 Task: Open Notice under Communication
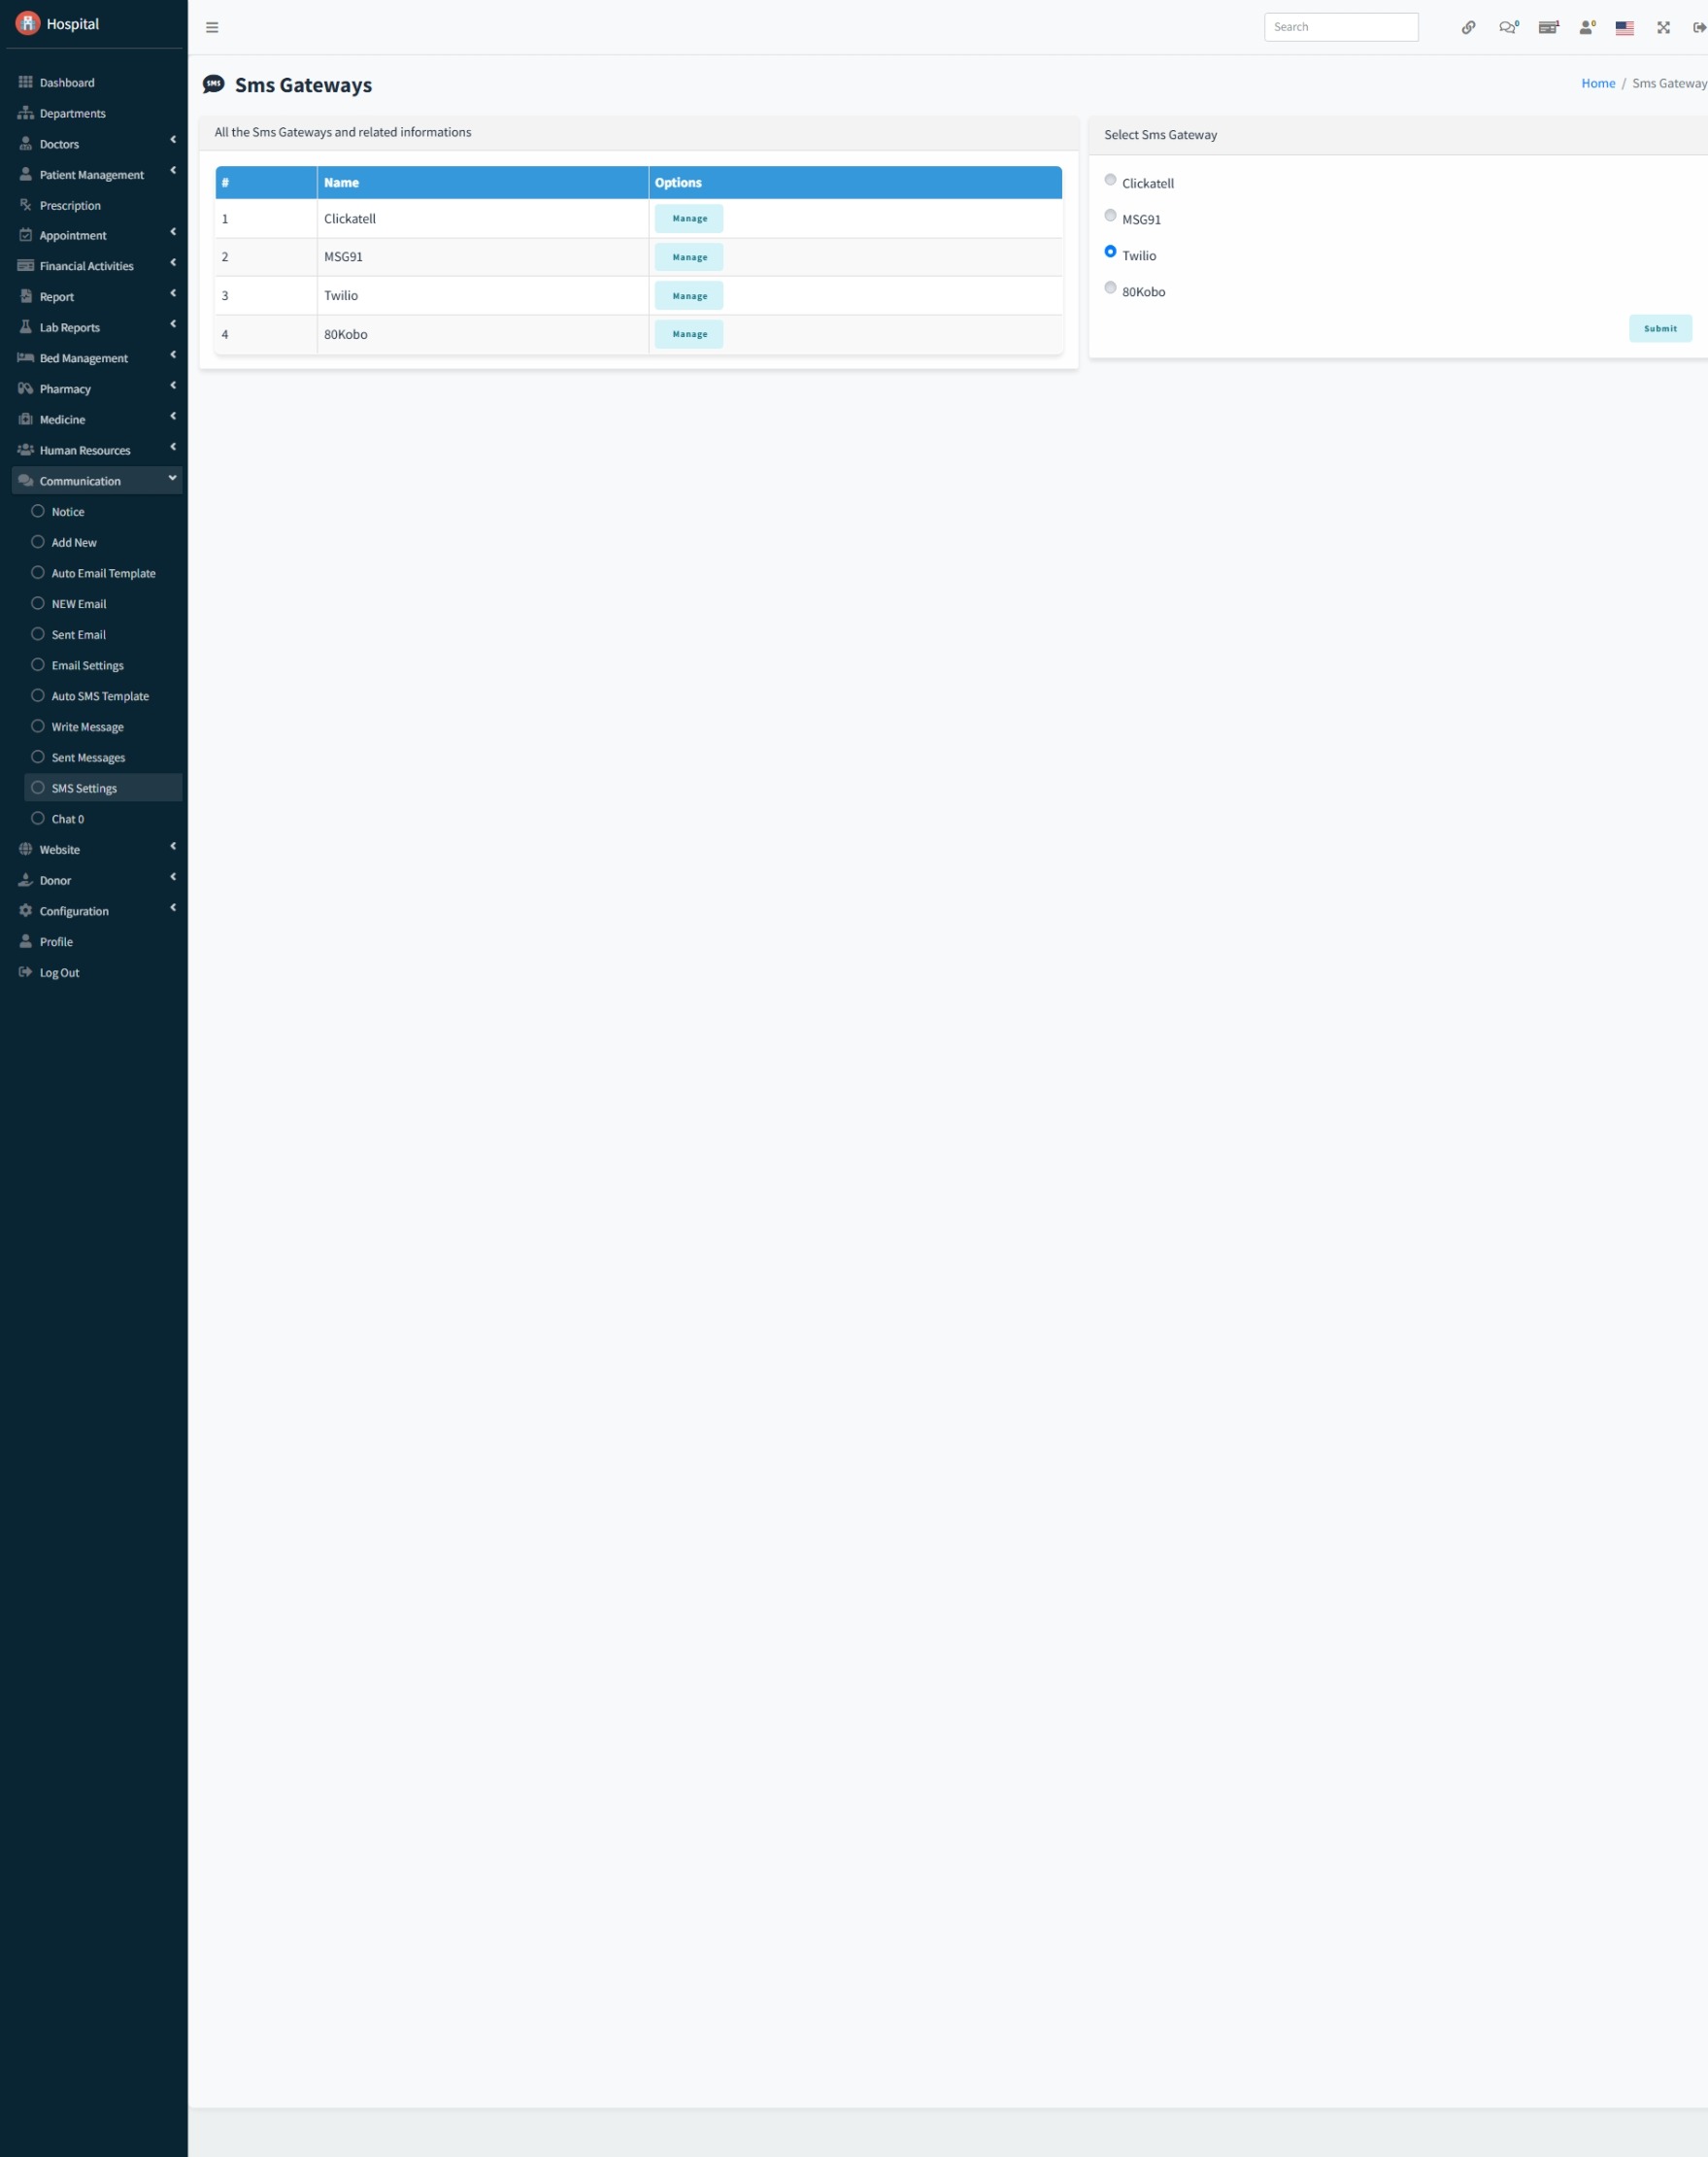[x=103, y=512]
